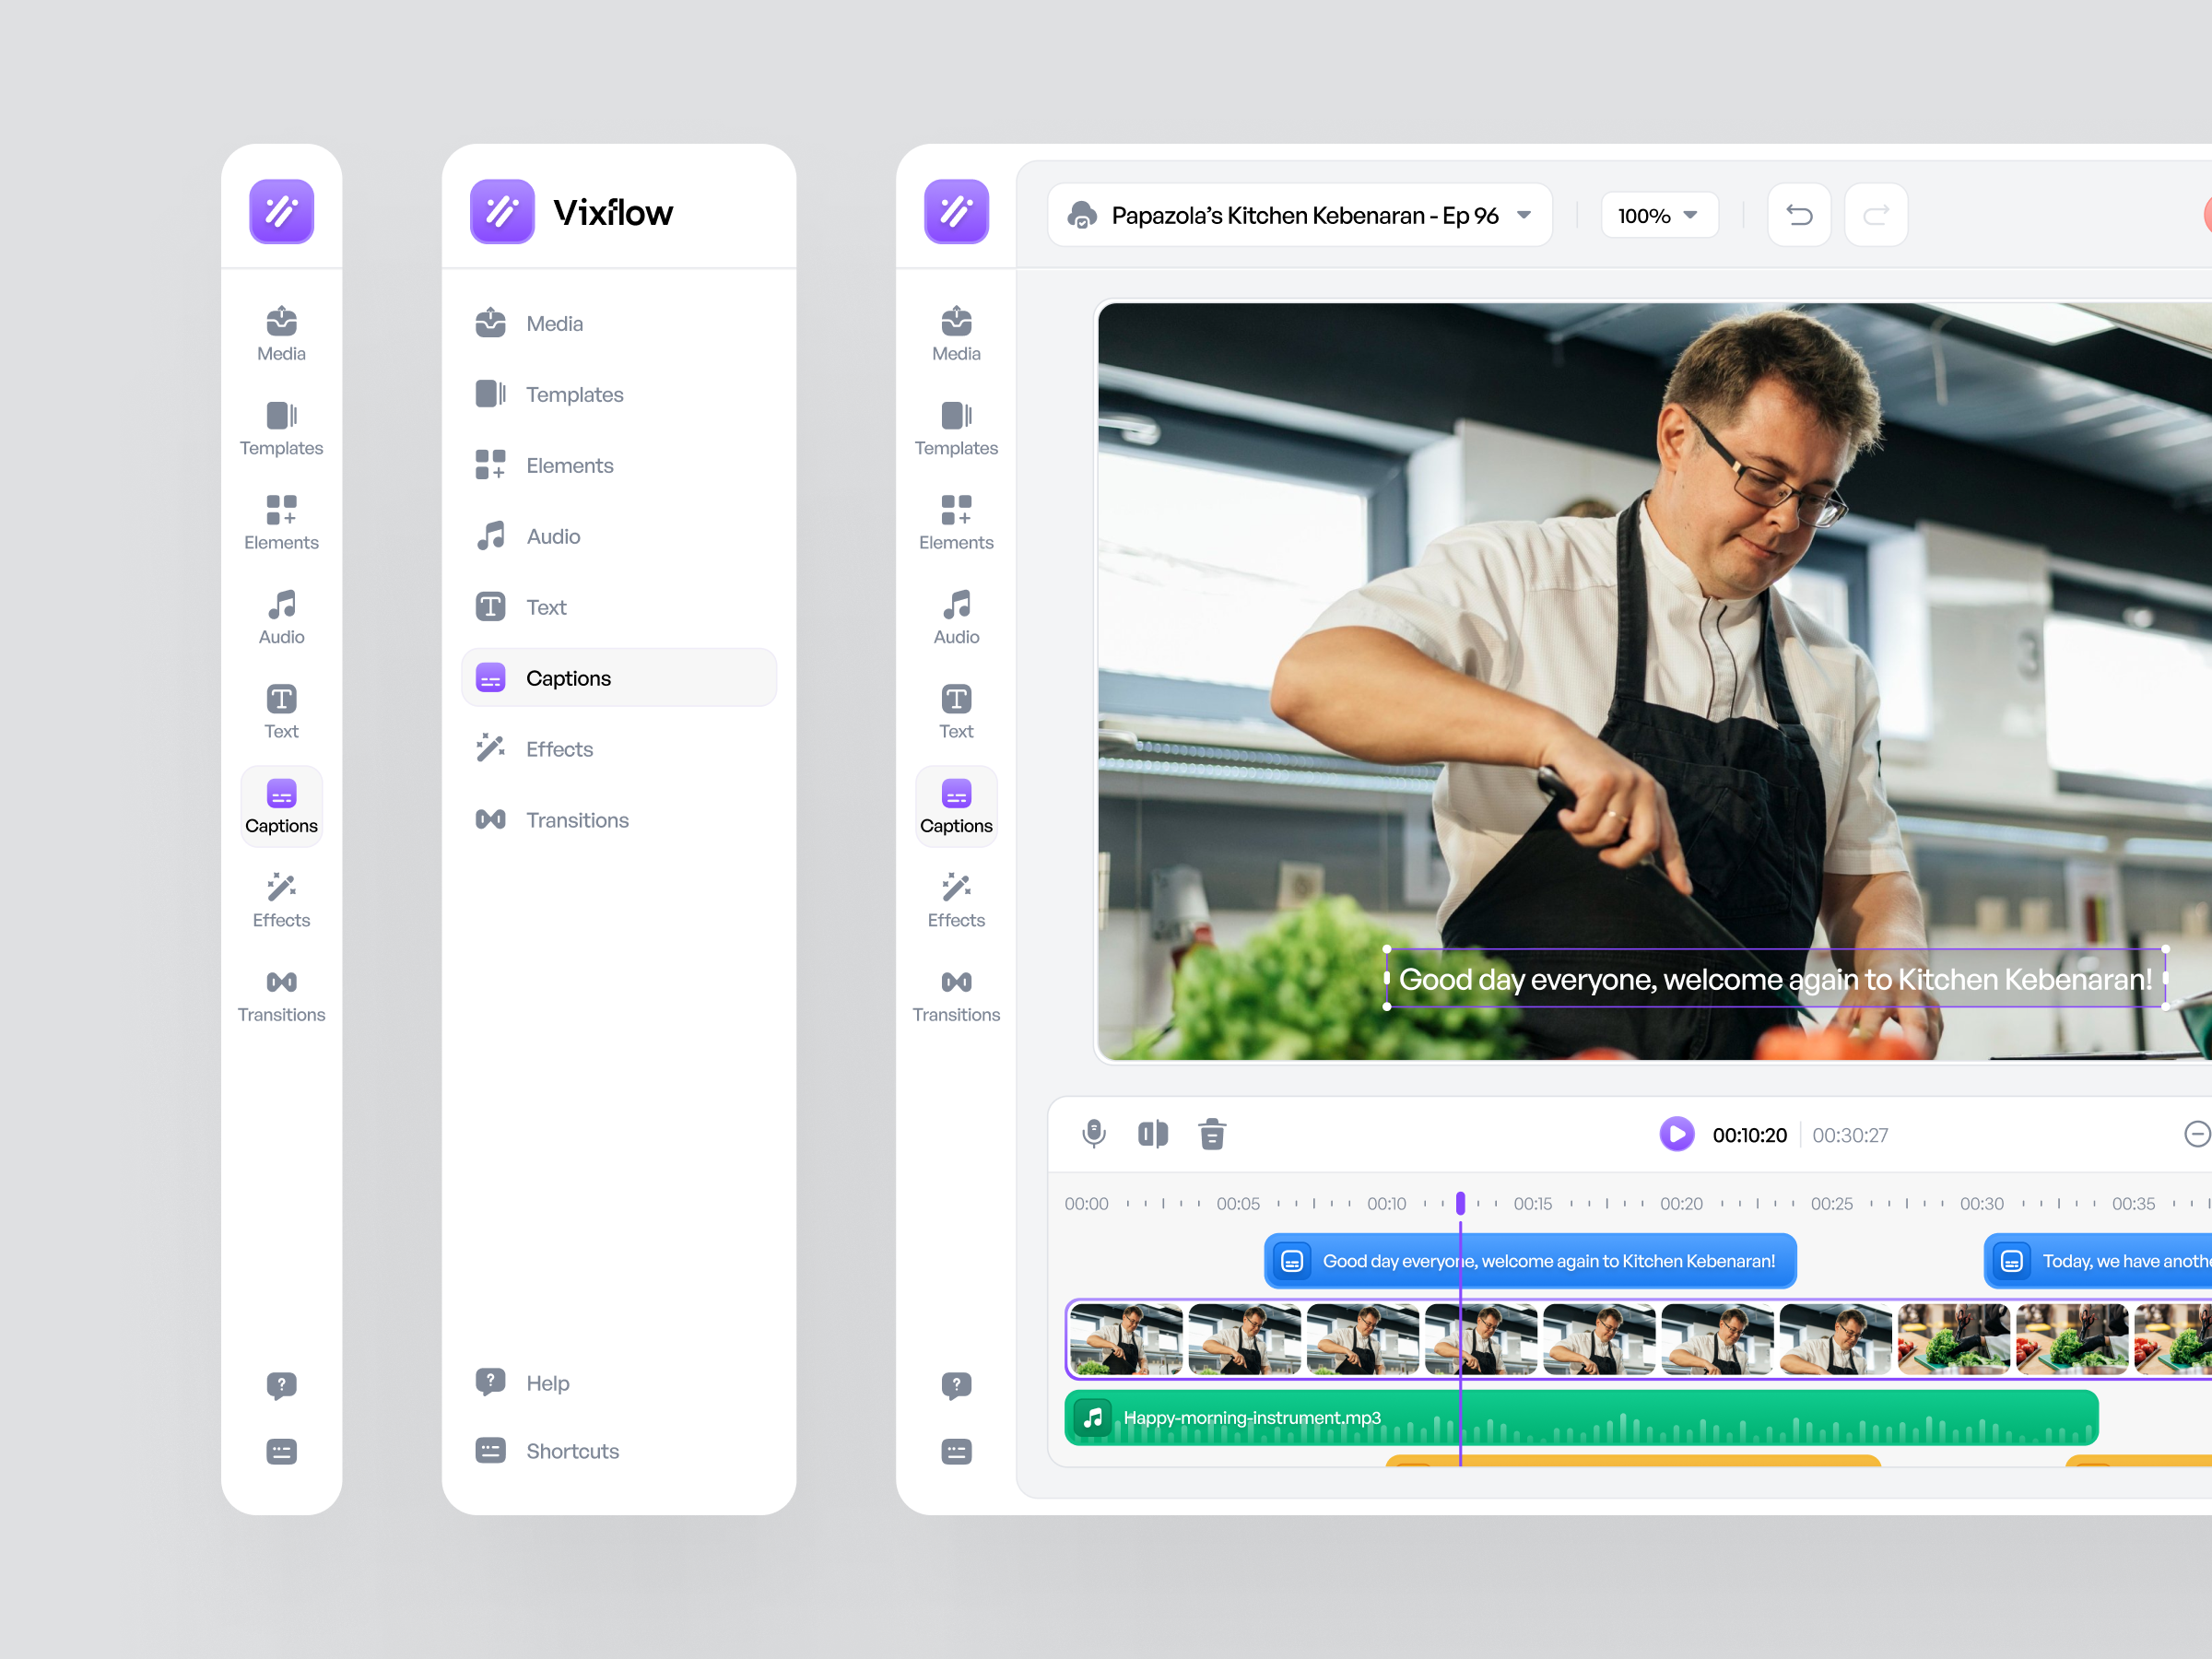The width and height of the screenshot is (2212, 1659).
Task: Click the microphone voiceover icon
Action: coord(1094,1133)
